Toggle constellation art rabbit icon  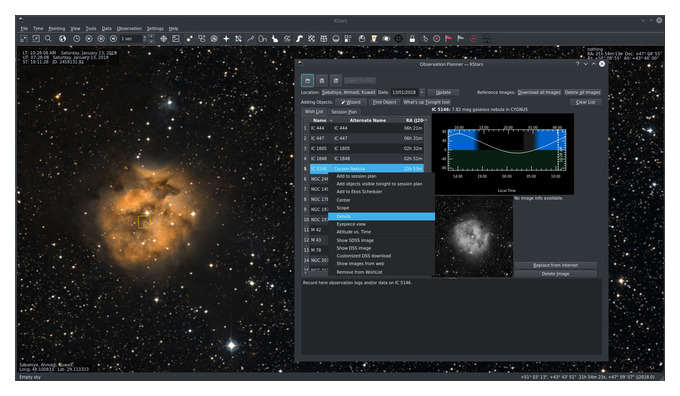pos(275,39)
